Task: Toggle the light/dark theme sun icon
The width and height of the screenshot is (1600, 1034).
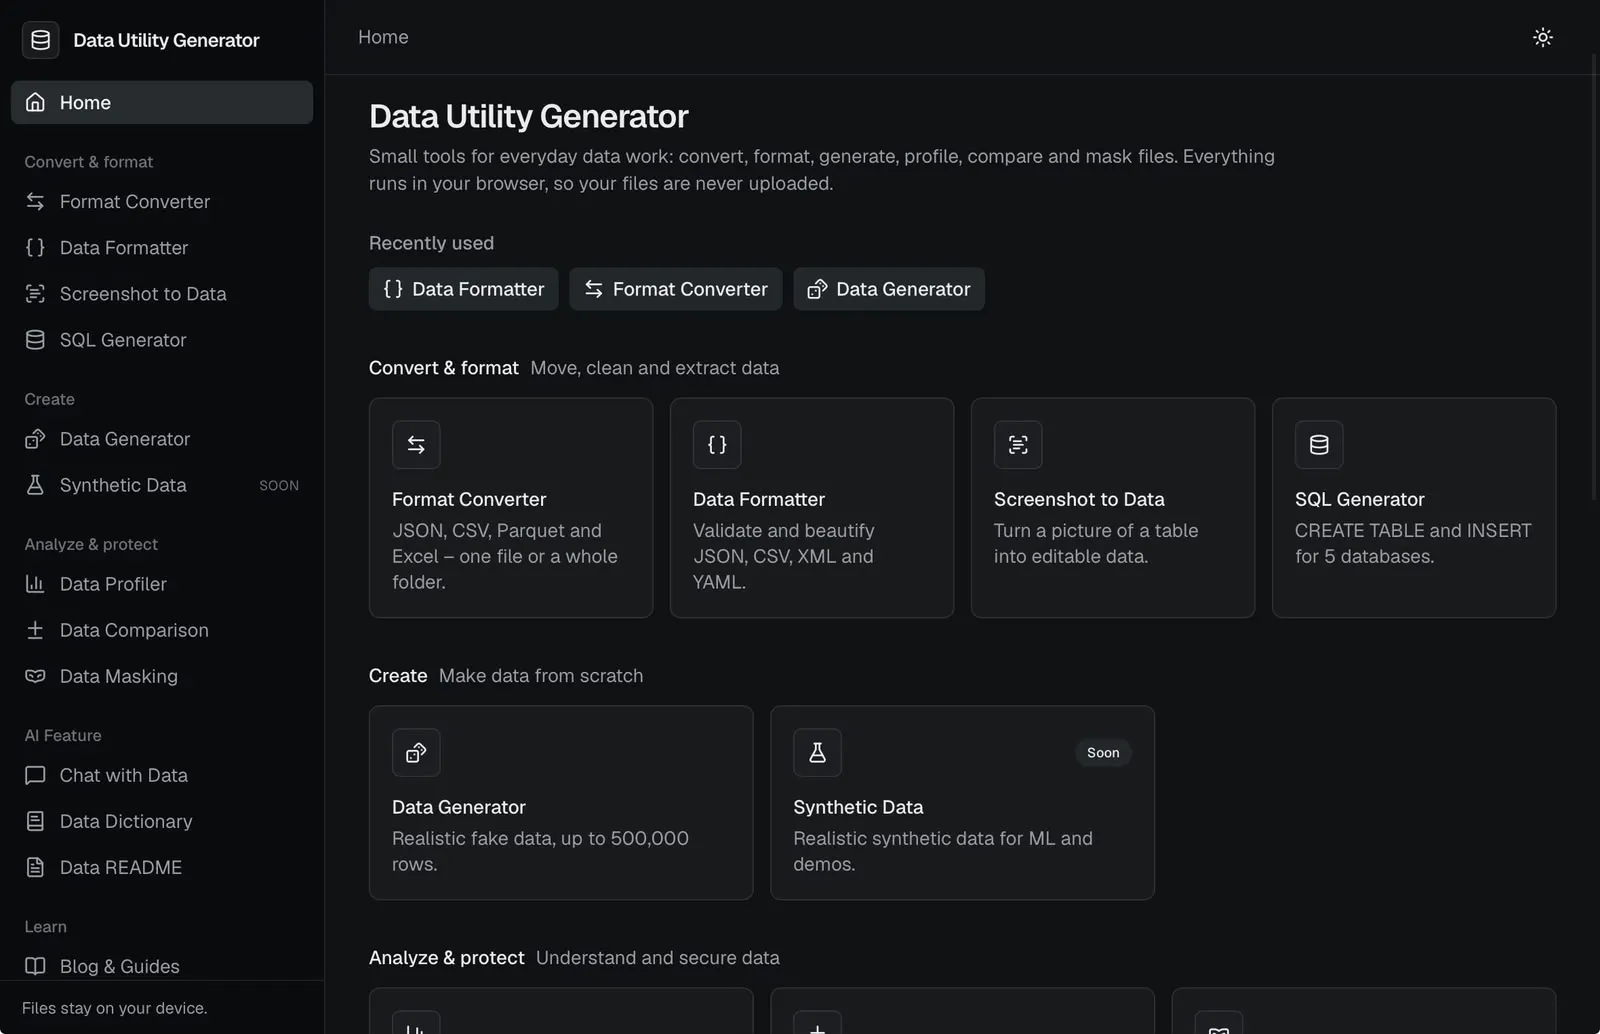Action: 1543,37
